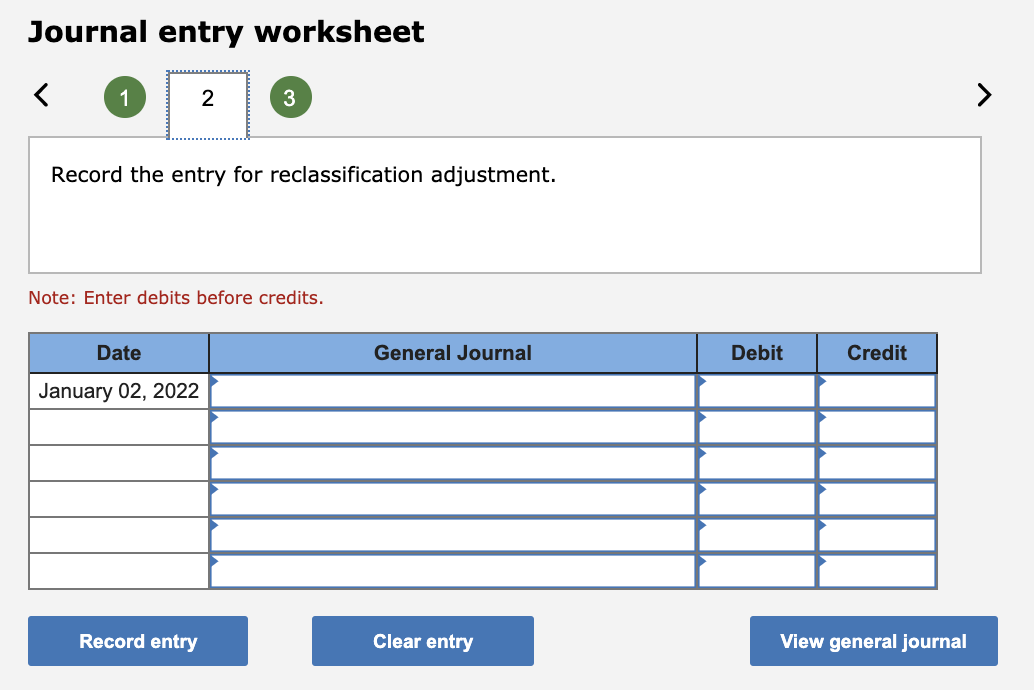1034x690 pixels.
Task: Click the dropdown flag on the first Debit cell
Action: 701,383
